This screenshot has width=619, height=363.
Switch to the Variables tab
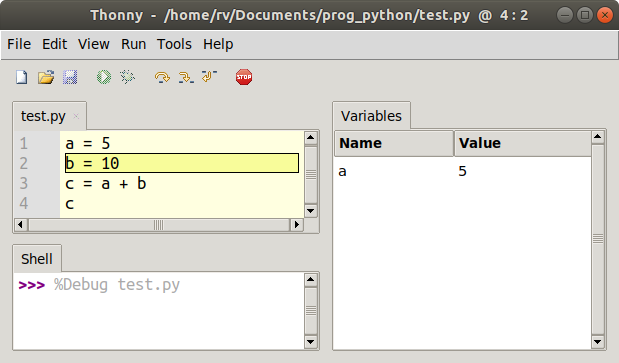click(371, 116)
